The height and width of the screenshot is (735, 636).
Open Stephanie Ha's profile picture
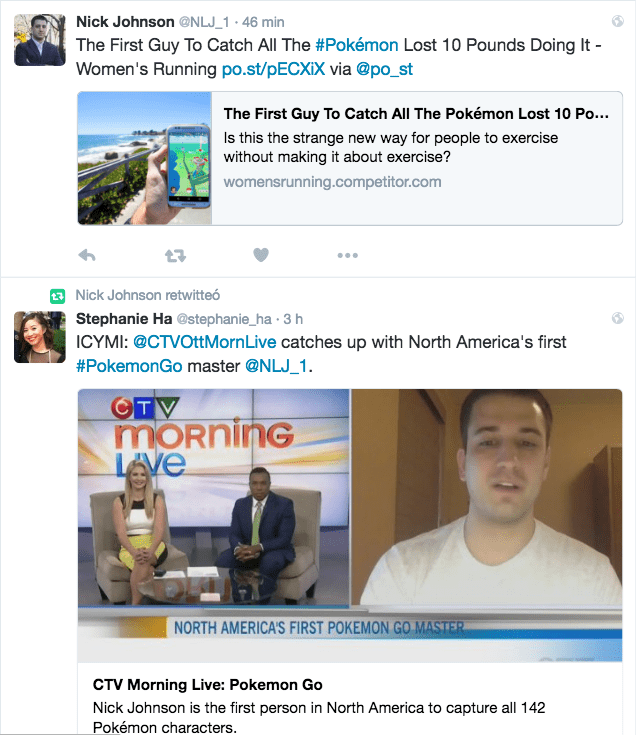40,337
